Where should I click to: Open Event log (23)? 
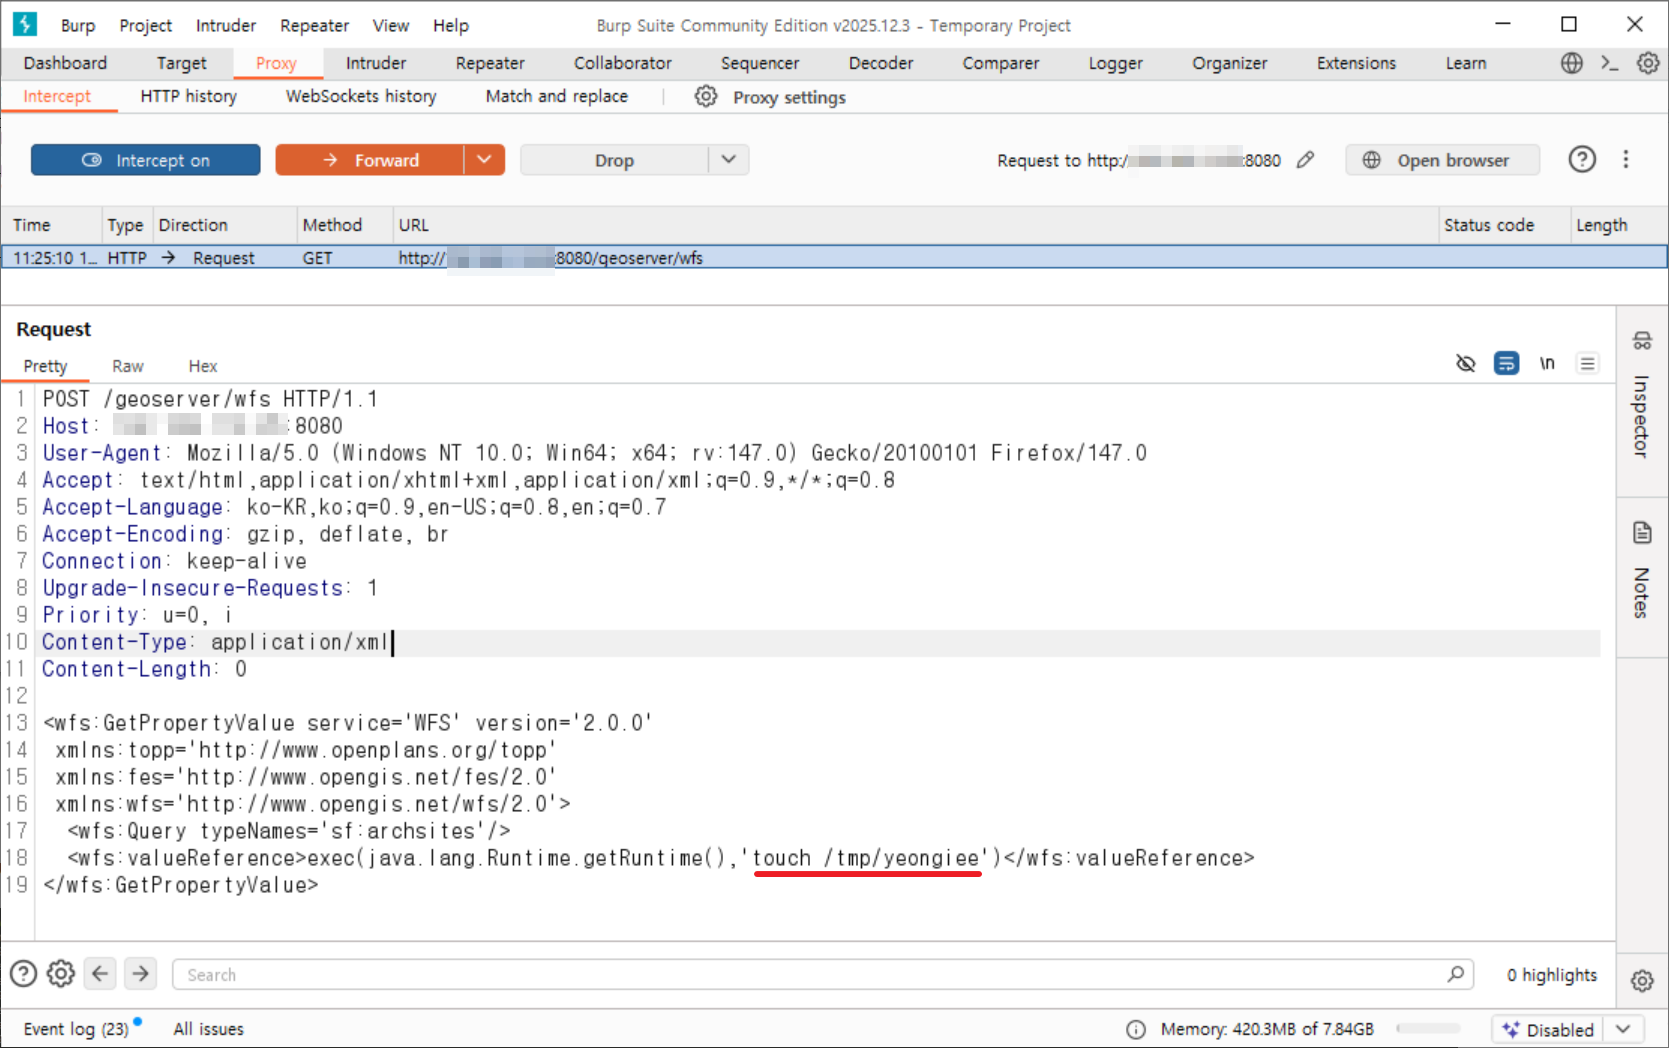[76, 1029]
